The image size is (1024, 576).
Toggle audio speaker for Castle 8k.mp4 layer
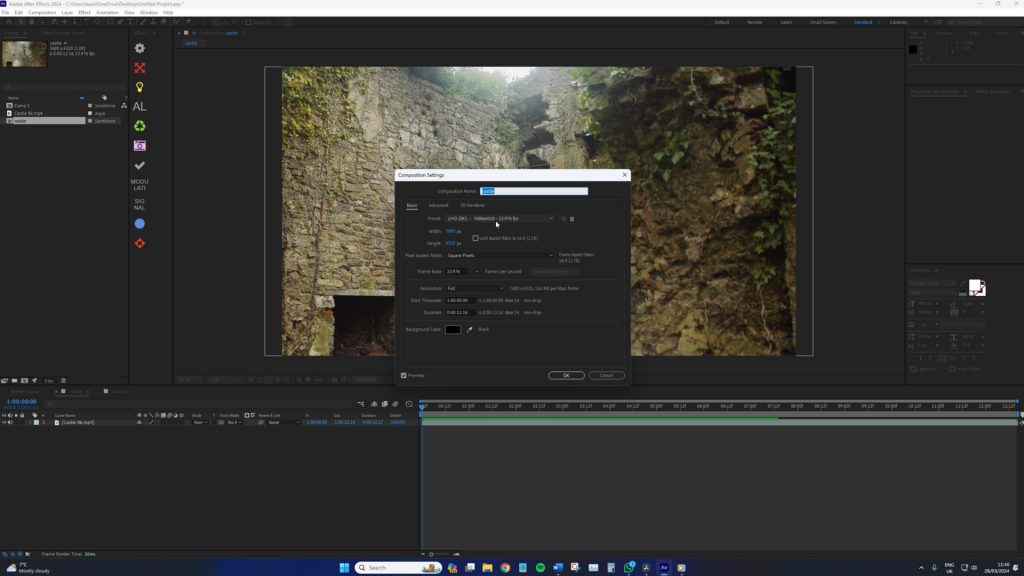point(10,423)
